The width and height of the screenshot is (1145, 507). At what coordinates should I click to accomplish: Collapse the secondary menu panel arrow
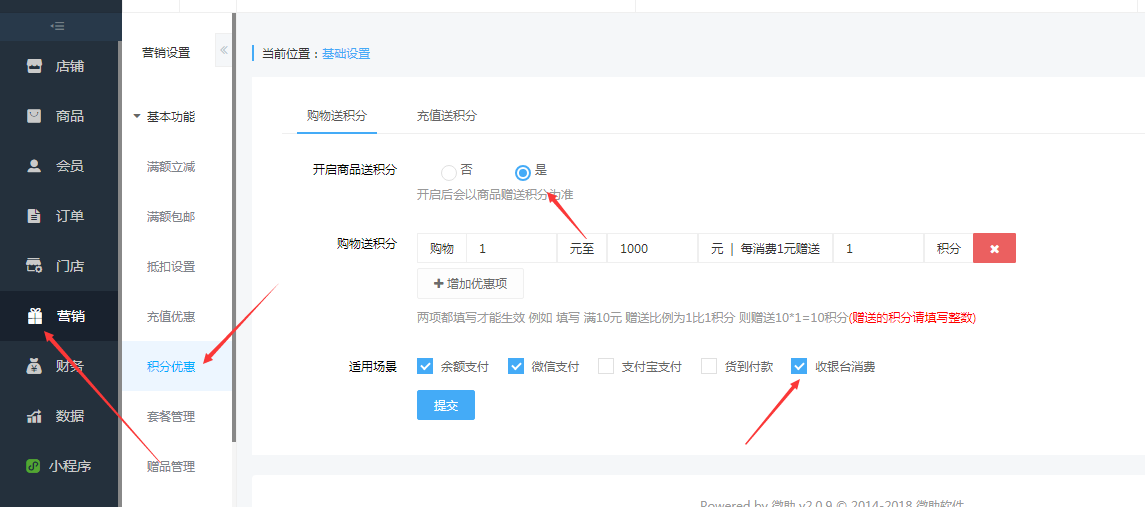[223, 50]
